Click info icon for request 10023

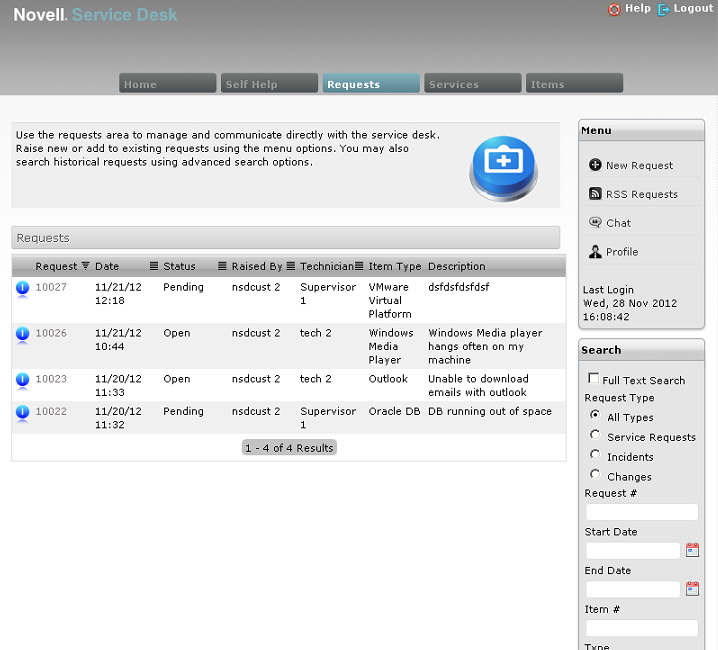[x=22, y=380]
